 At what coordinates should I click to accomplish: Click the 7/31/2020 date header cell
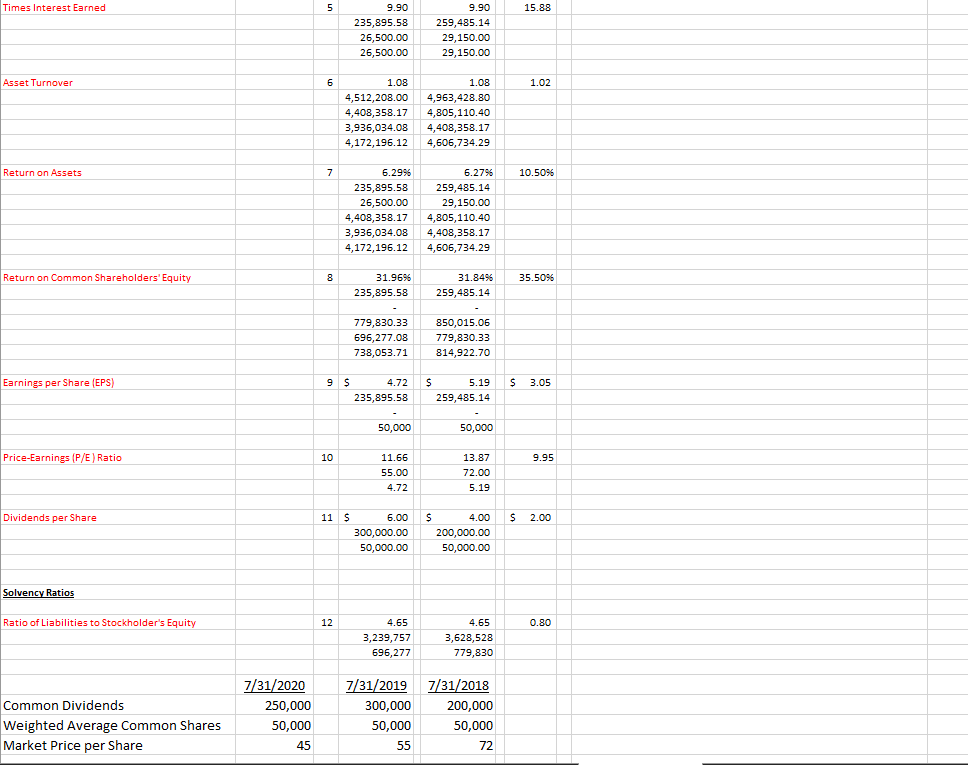(x=274, y=685)
